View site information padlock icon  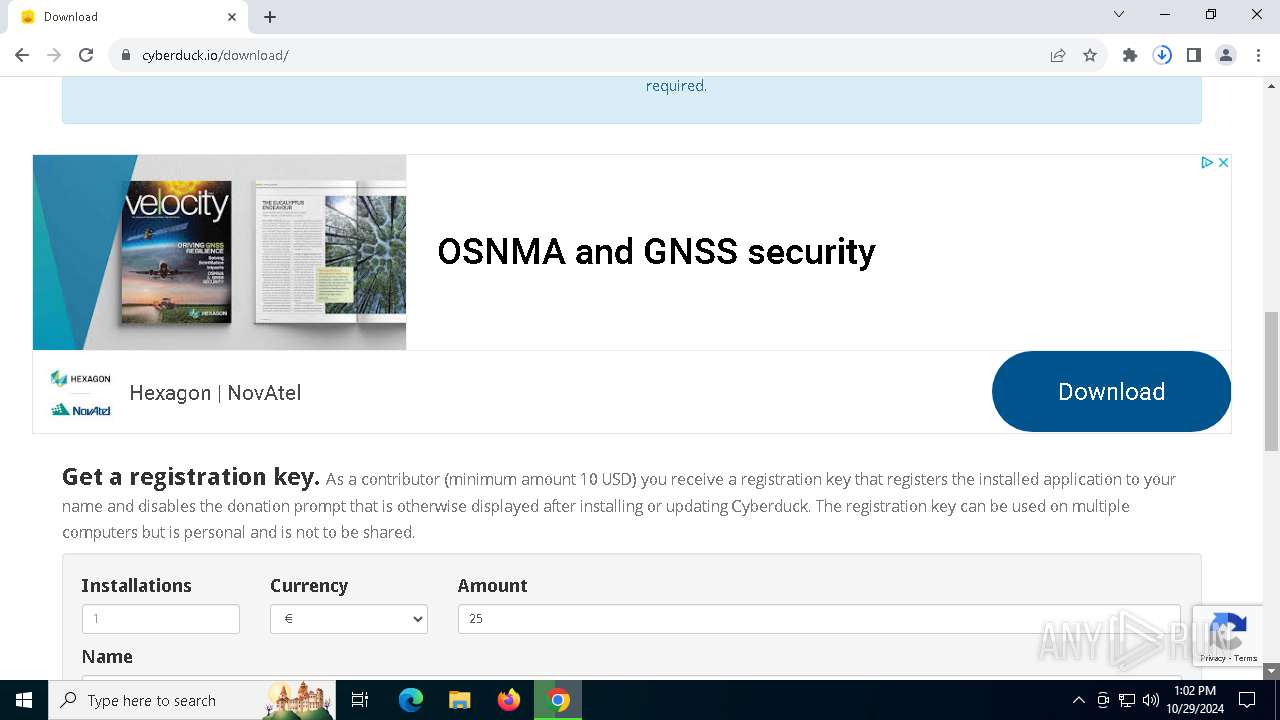tap(126, 55)
